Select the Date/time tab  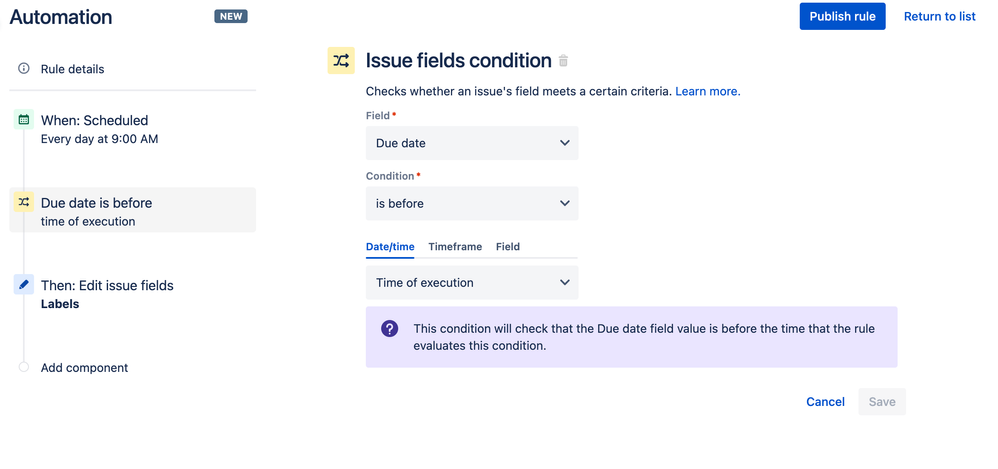point(390,247)
